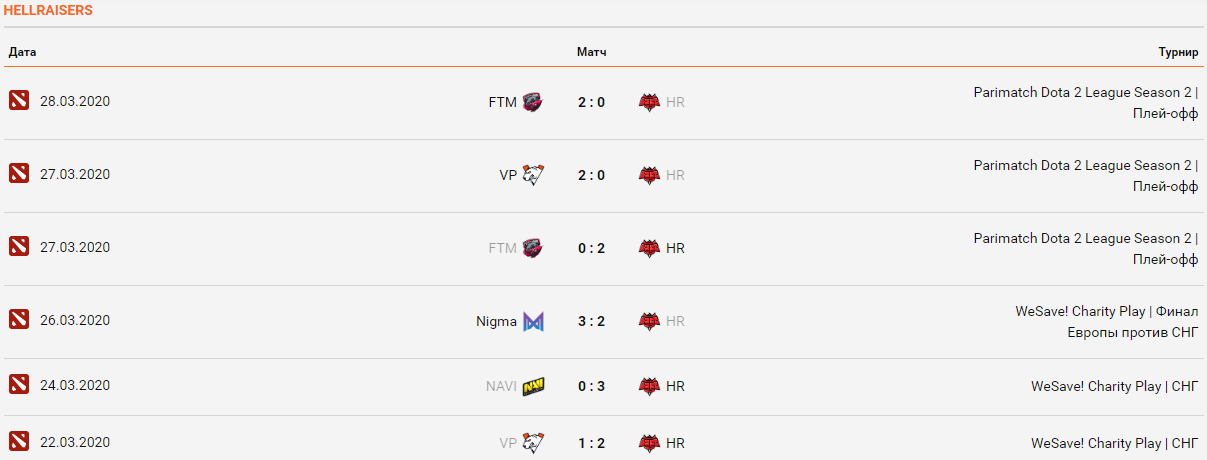
Task: Click the NAVI team logo
Action: [533, 385]
